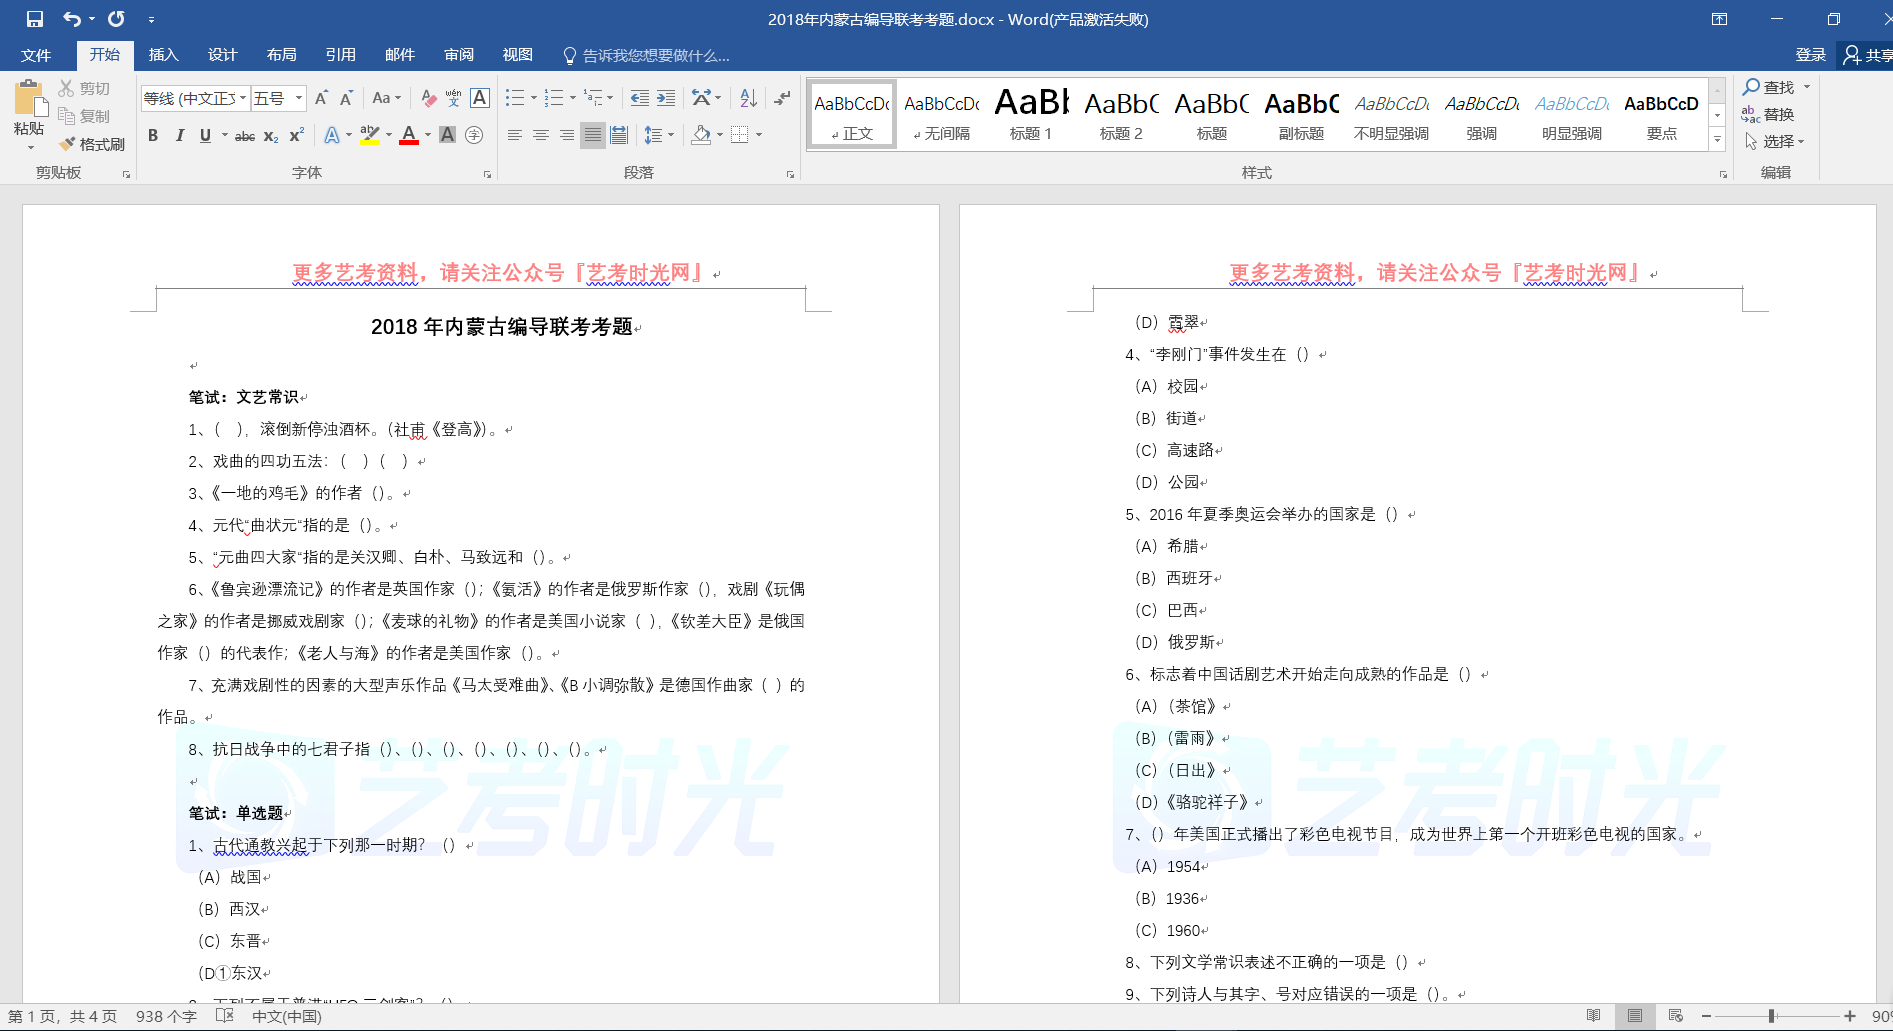Click the Sort paragraph icon
Image resolution: width=1893 pixels, height=1031 pixels.
(x=748, y=98)
